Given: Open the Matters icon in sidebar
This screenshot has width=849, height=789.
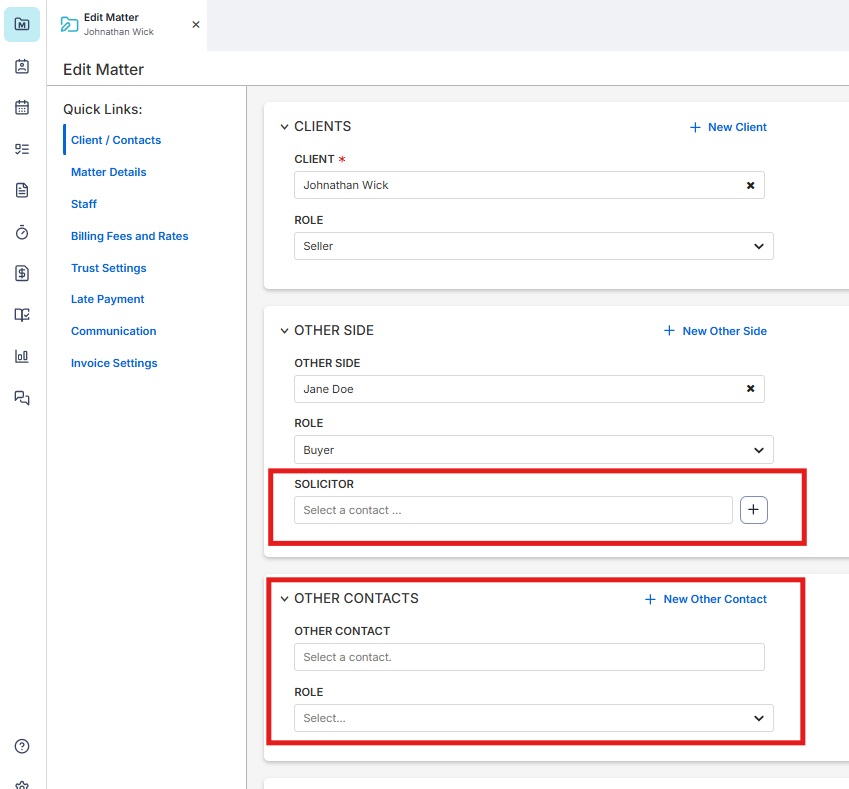Looking at the screenshot, I should (x=22, y=24).
